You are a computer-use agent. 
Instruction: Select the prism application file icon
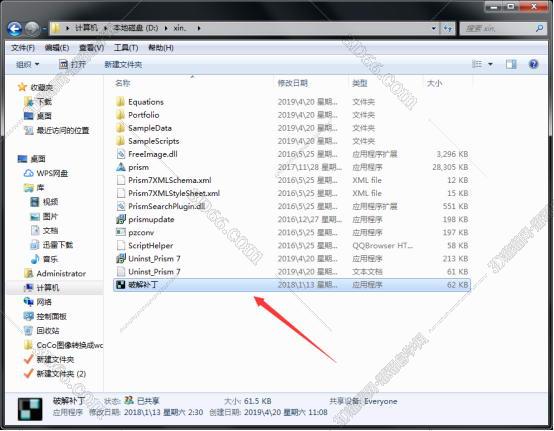coord(121,167)
